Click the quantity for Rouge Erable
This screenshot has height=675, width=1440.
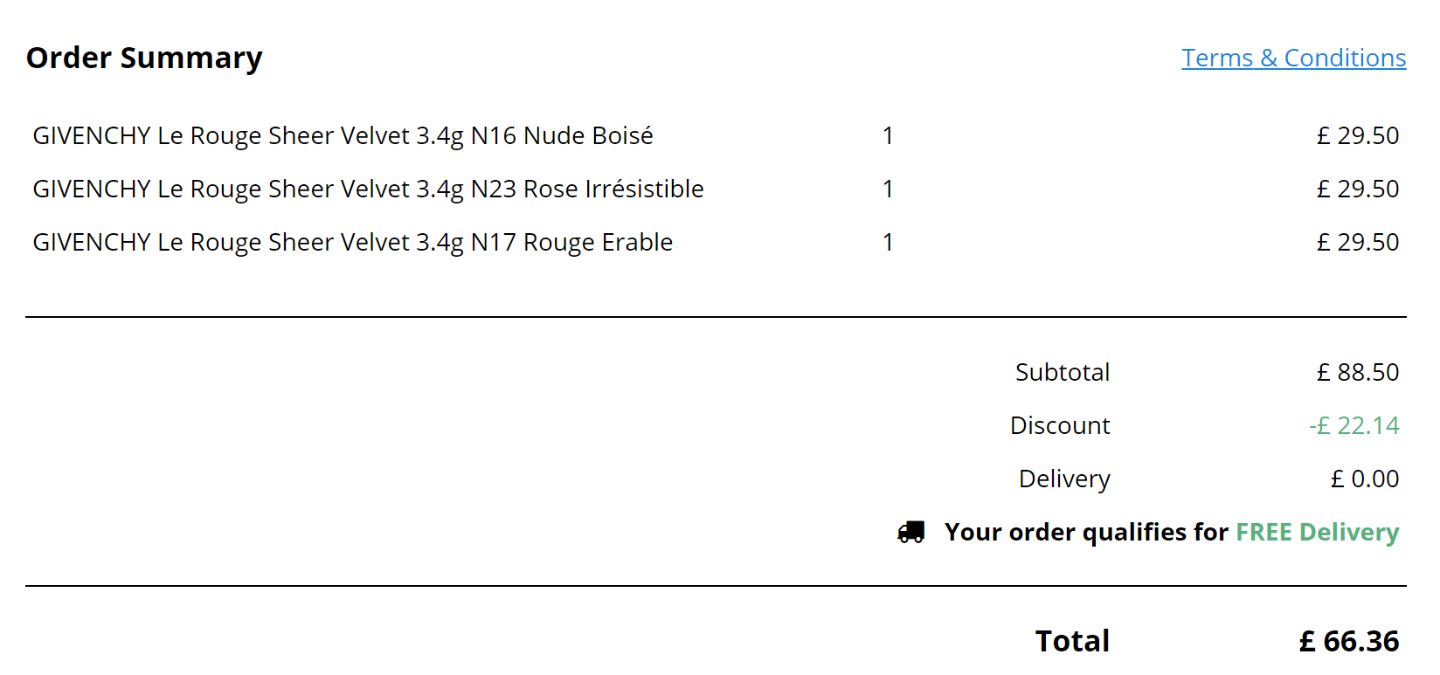pyautogui.click(x=888, y=242)
